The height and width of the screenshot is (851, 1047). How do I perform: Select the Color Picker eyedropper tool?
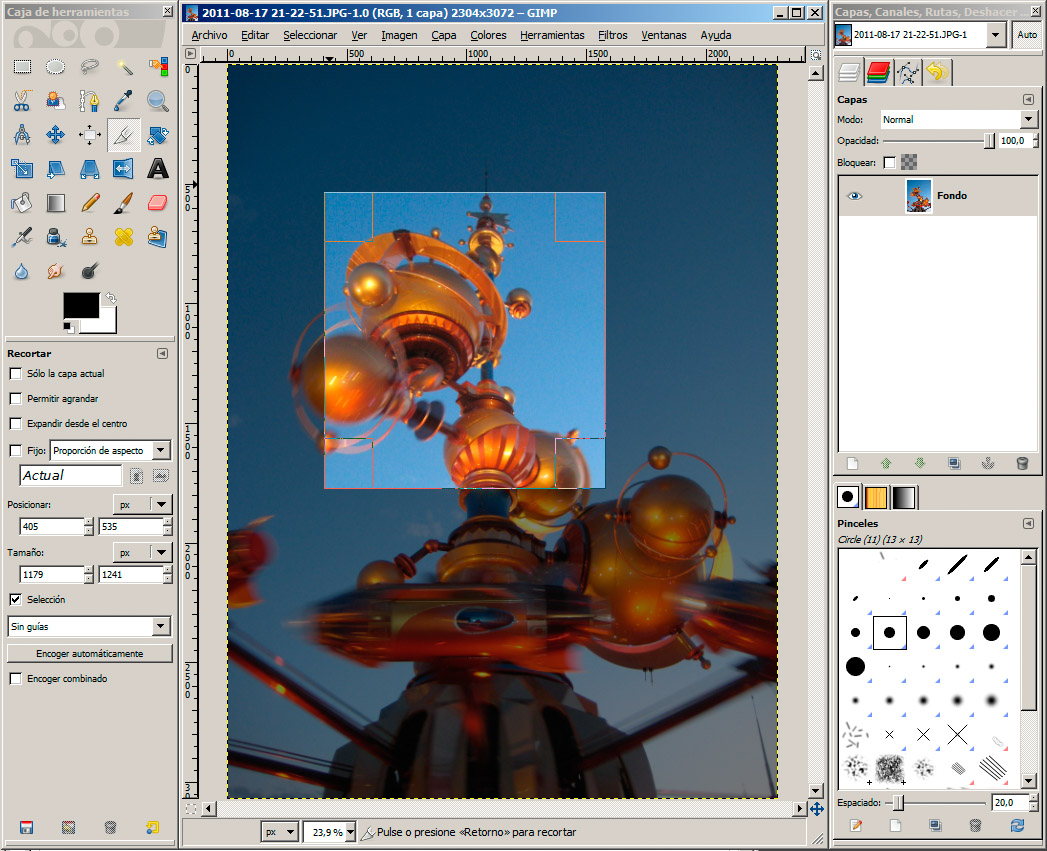(x=124, y=101)
